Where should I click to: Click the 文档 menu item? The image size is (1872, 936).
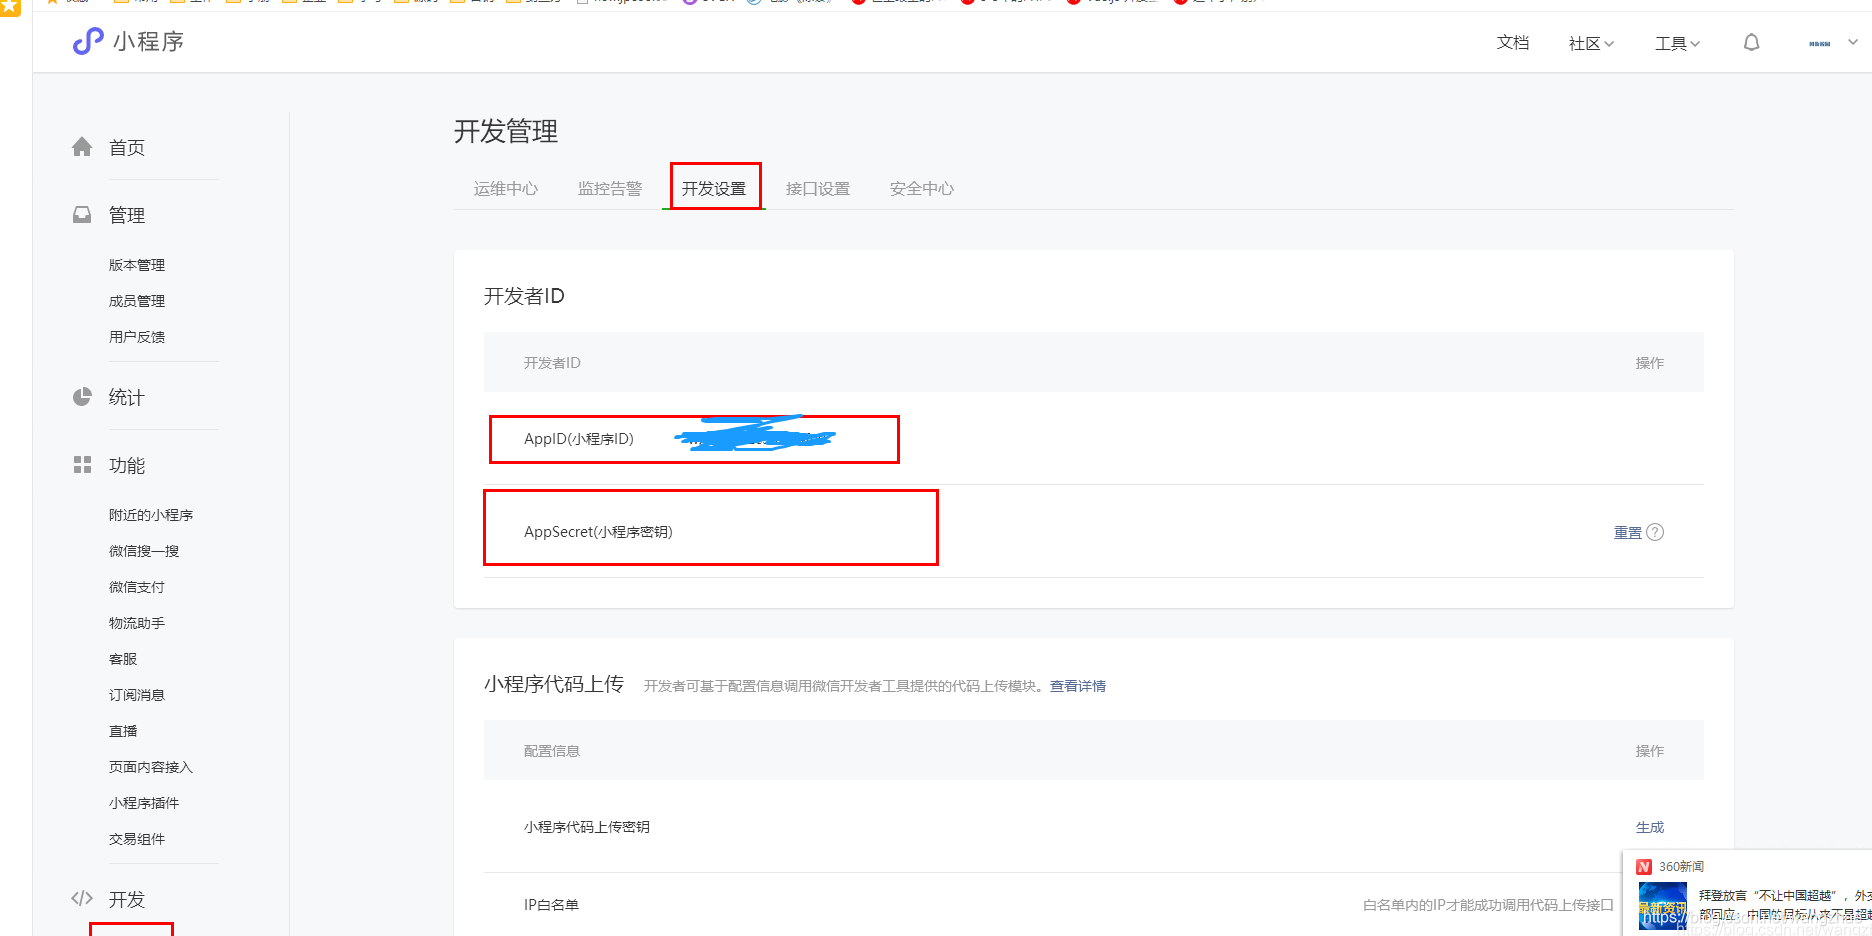(x=1512, y=43)
